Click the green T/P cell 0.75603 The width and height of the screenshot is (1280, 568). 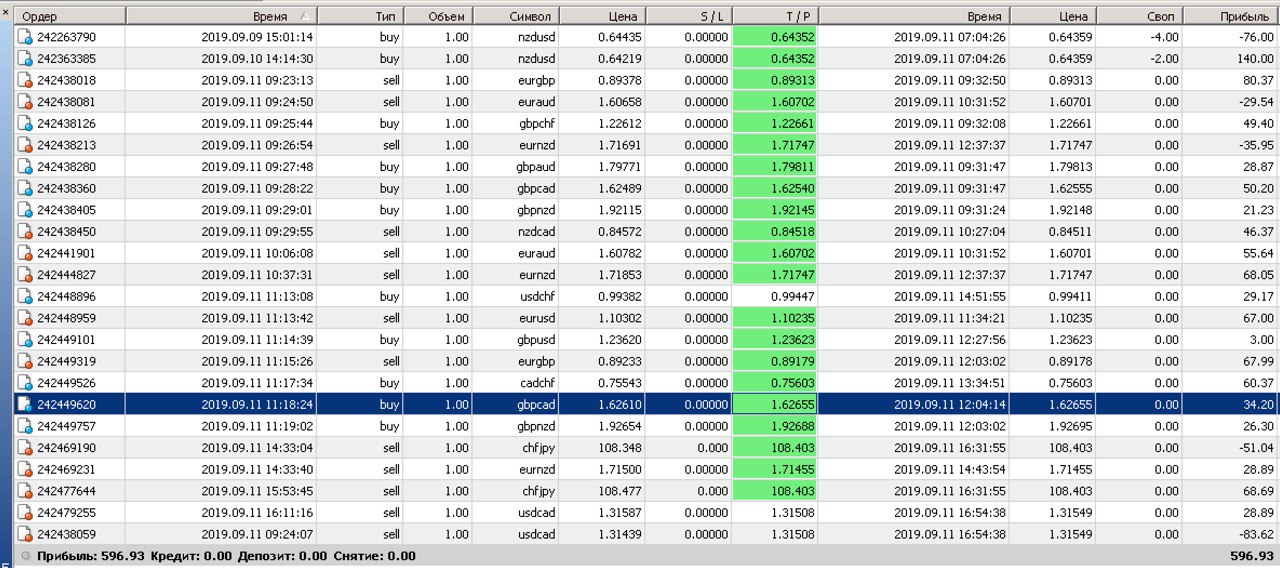point(775,383)
